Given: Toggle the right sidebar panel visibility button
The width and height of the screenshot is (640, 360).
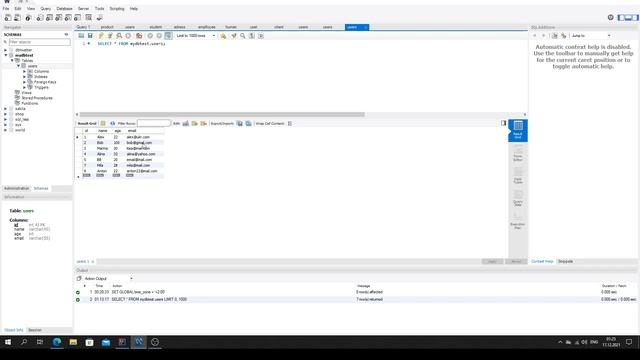Looking at the screenshot, I should 635,18.
